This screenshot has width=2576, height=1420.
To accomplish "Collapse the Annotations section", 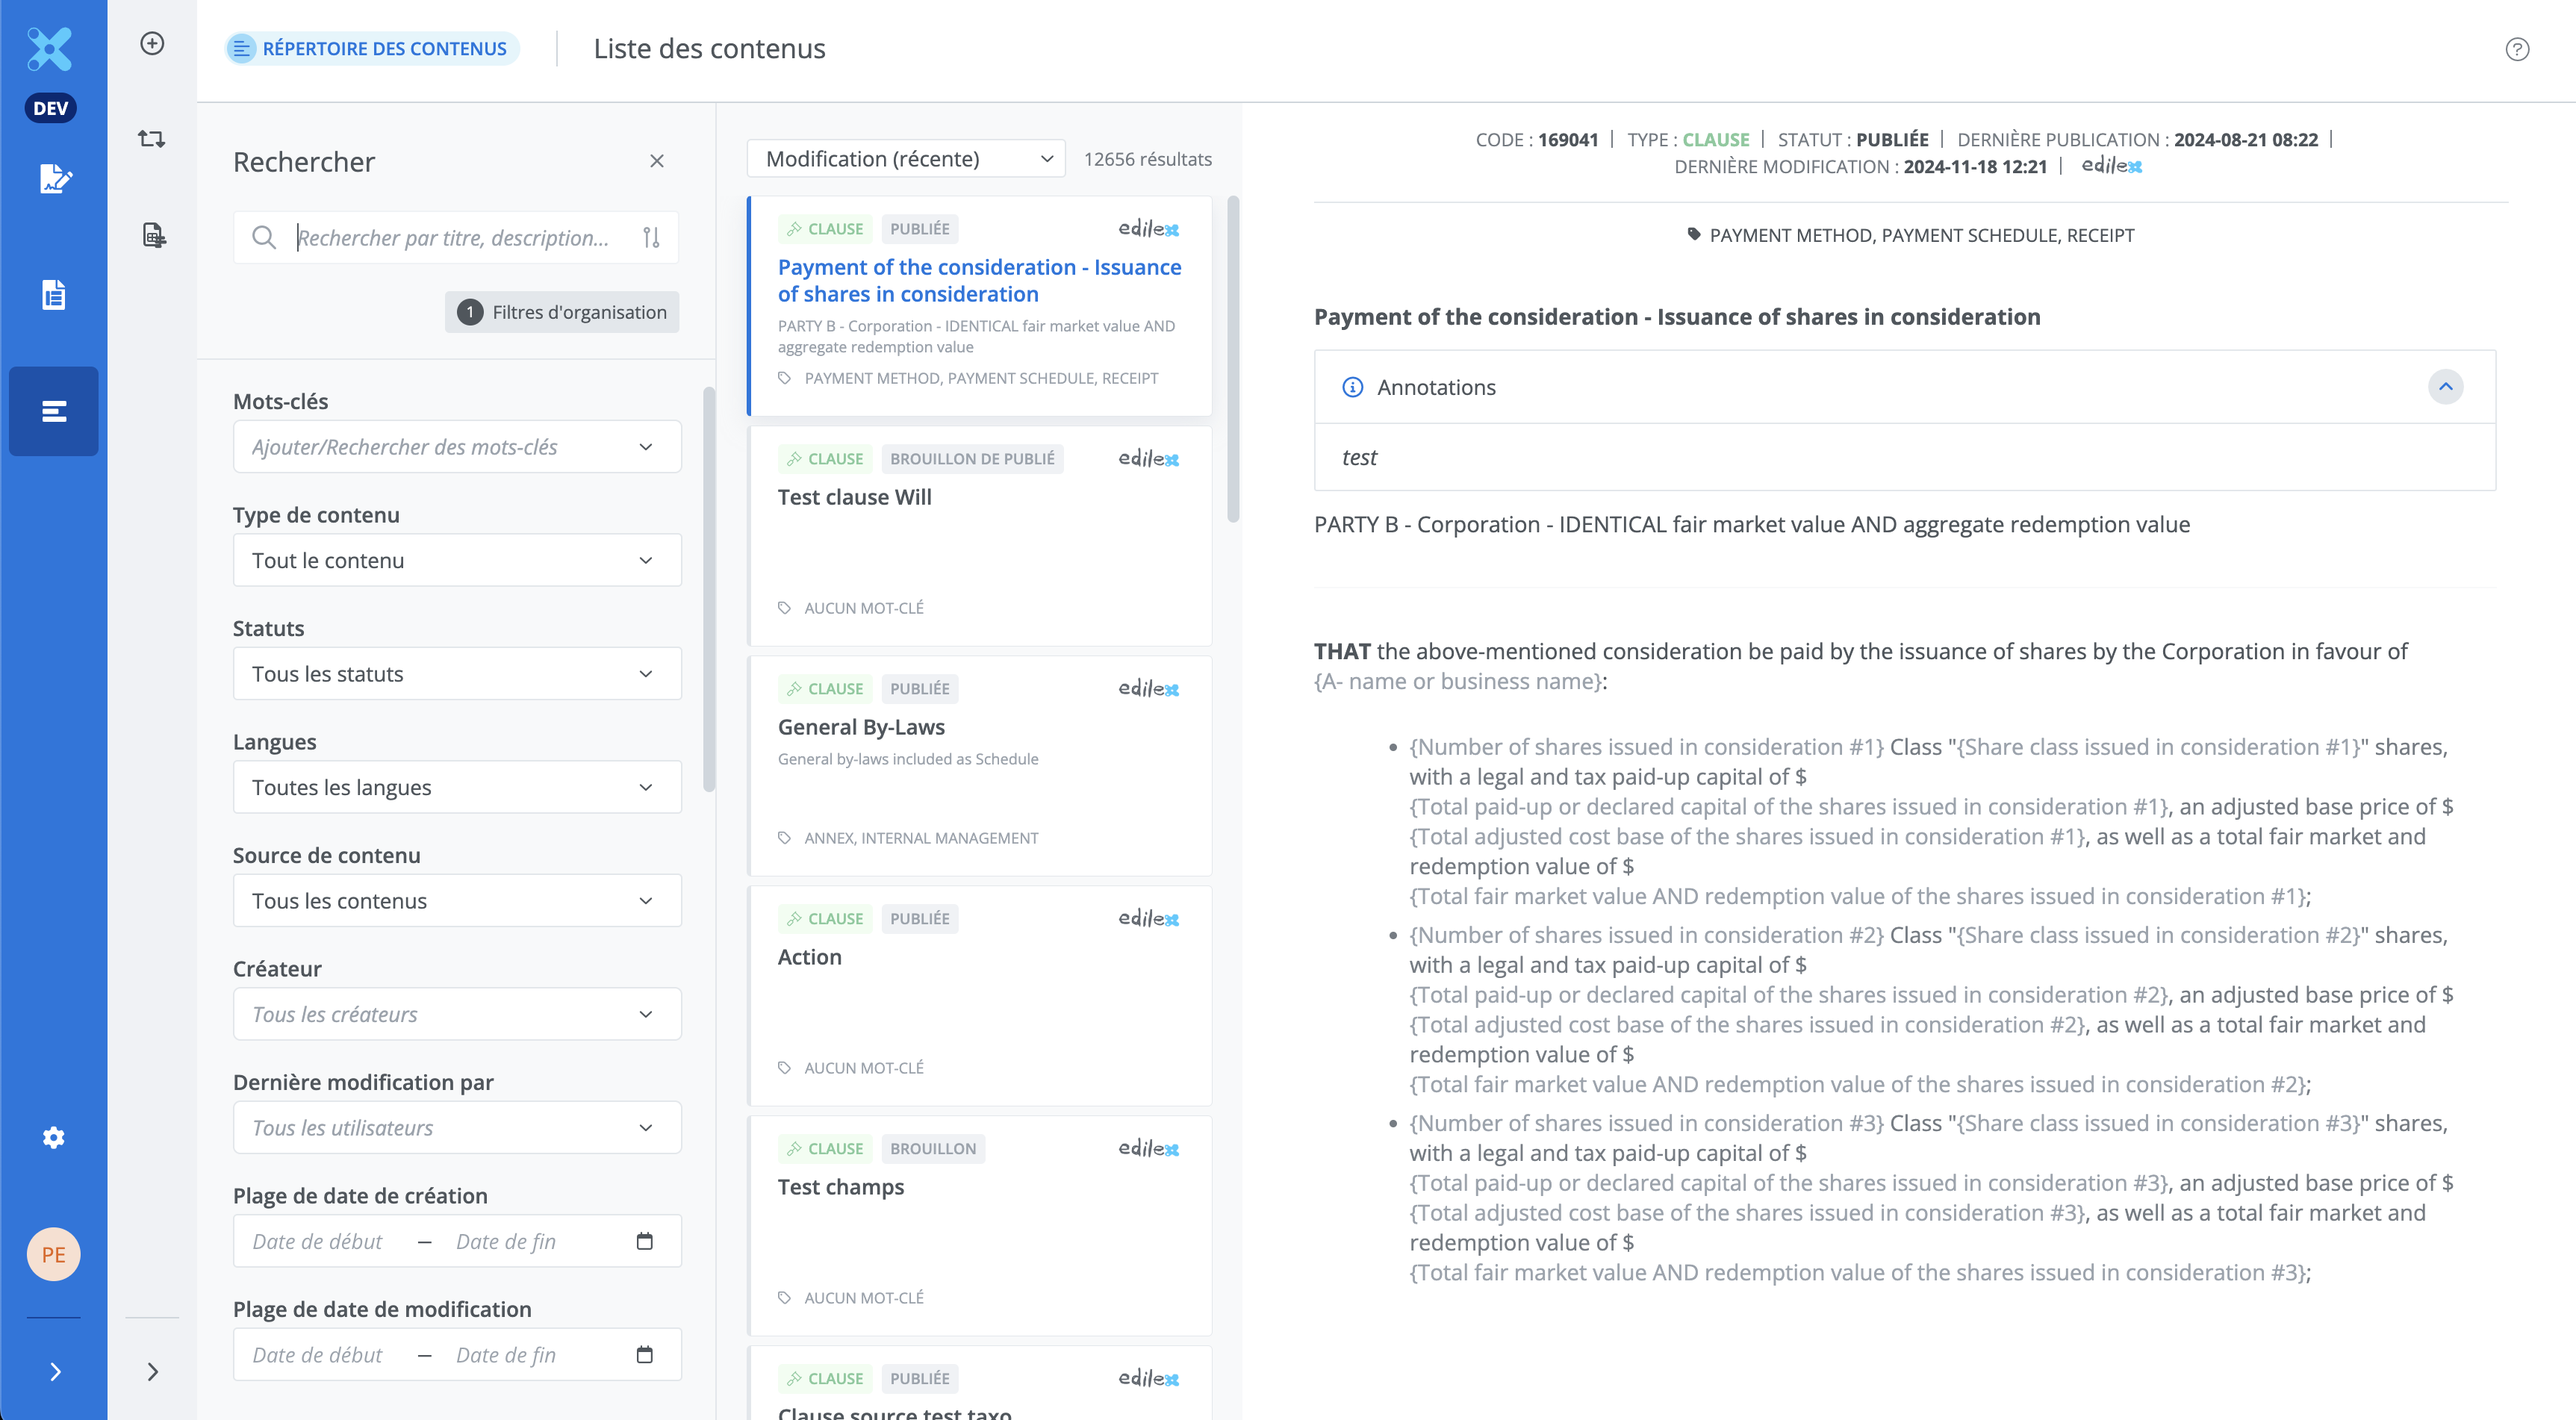I will pos(2445,387).
